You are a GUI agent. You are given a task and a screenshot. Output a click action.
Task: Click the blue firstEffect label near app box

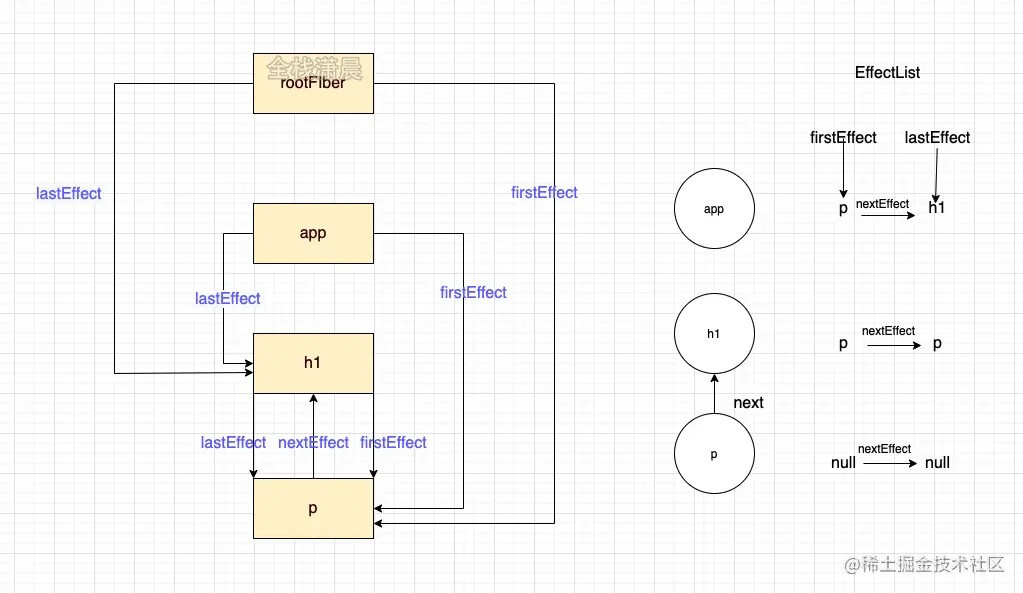click(472, 292)
